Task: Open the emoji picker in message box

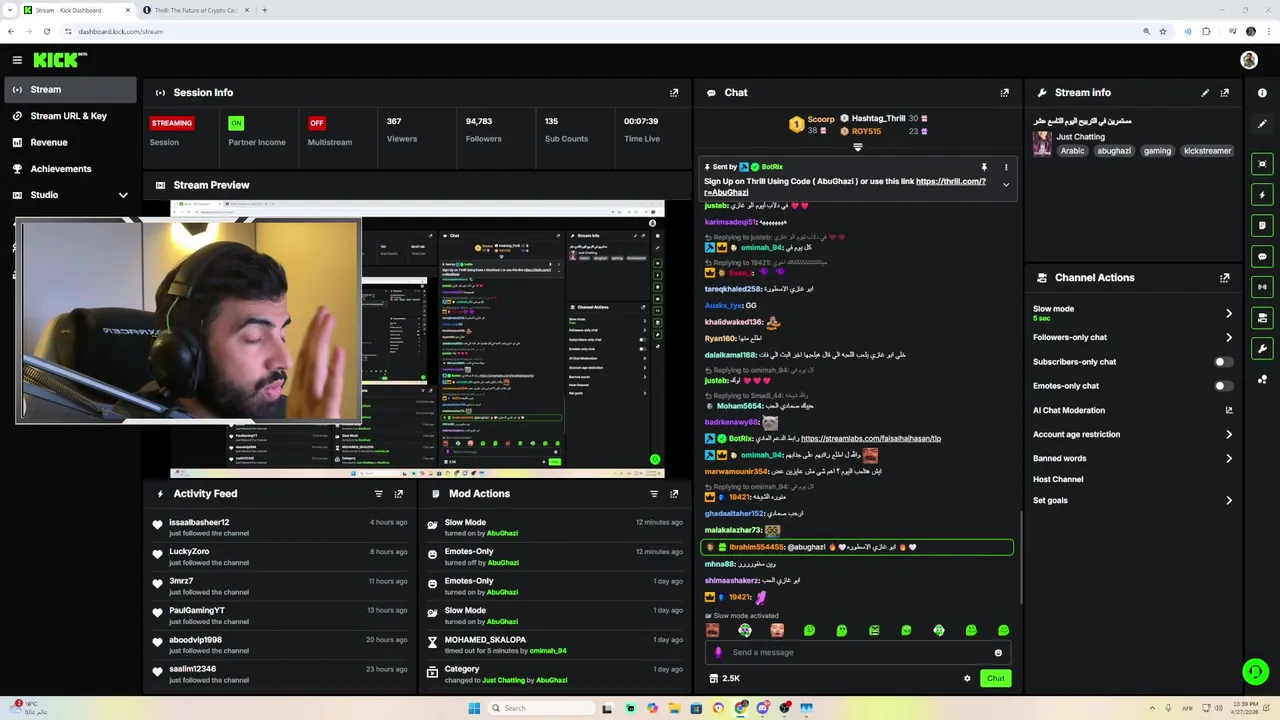Action: [x=998, y=653]
